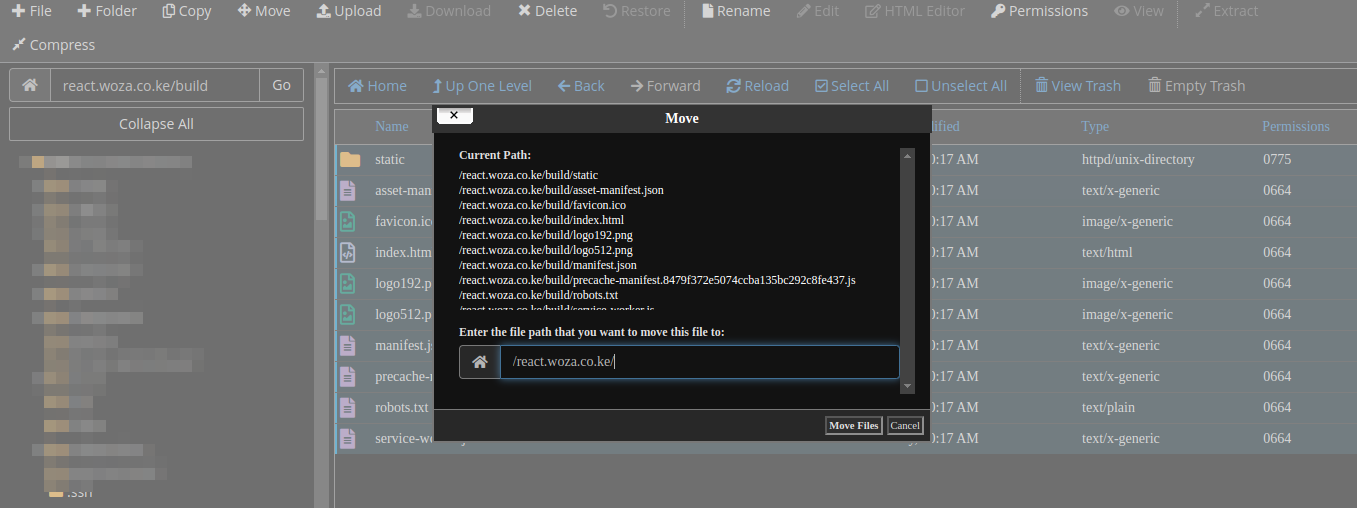
Task: Click the Extract toolbar button
Action: coord(1227,11)
